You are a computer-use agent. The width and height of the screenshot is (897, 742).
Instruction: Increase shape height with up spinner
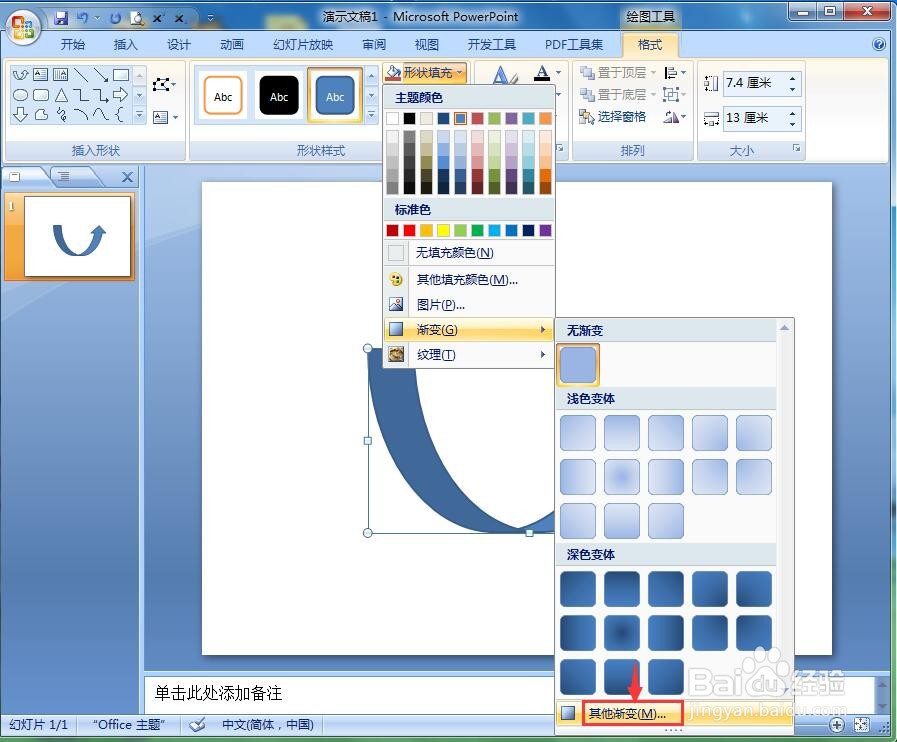pyautogui.click(x=792, y=78)
